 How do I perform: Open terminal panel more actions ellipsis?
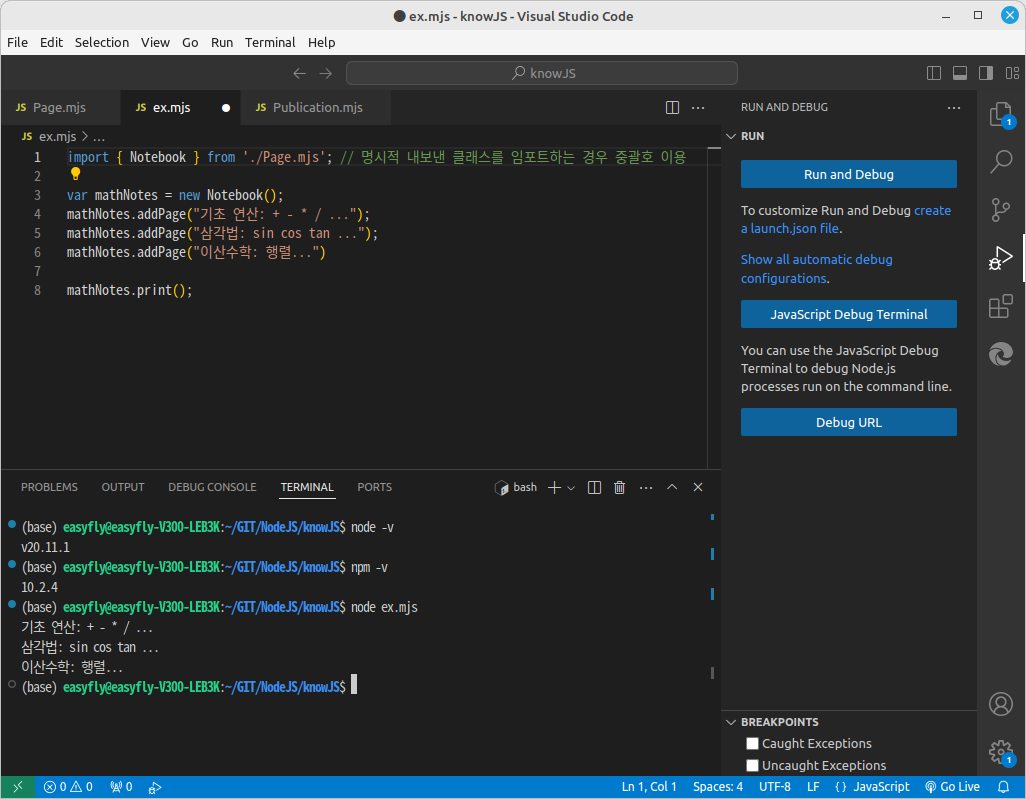coord(646,488)
